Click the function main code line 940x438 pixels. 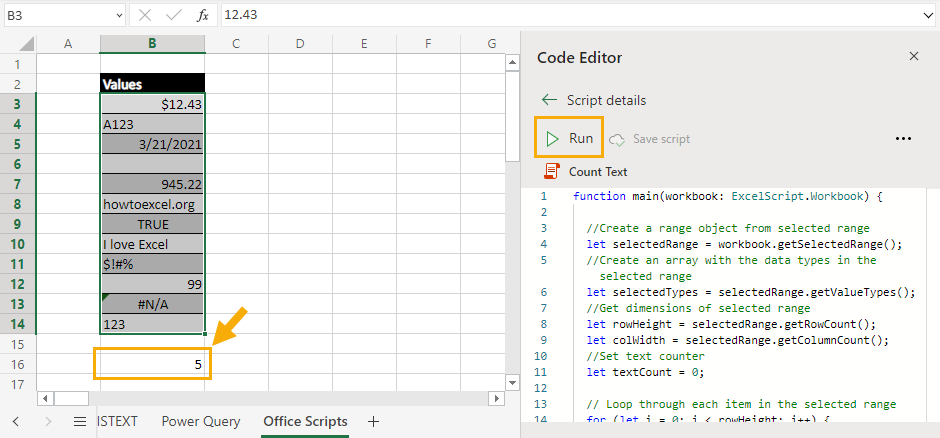click(x=728, y=196)
